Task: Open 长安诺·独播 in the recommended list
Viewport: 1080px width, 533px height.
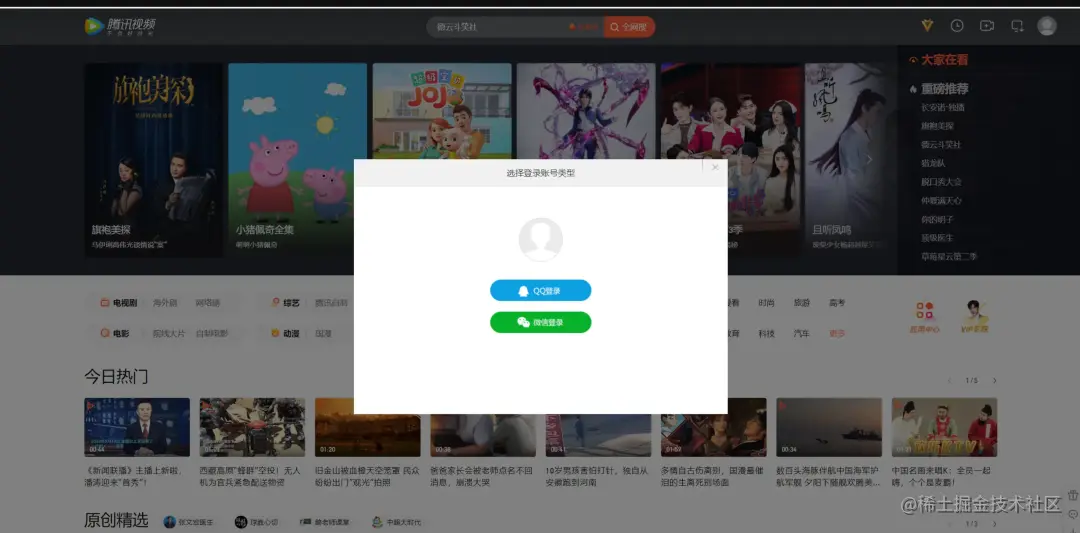Action: (943, 107)
